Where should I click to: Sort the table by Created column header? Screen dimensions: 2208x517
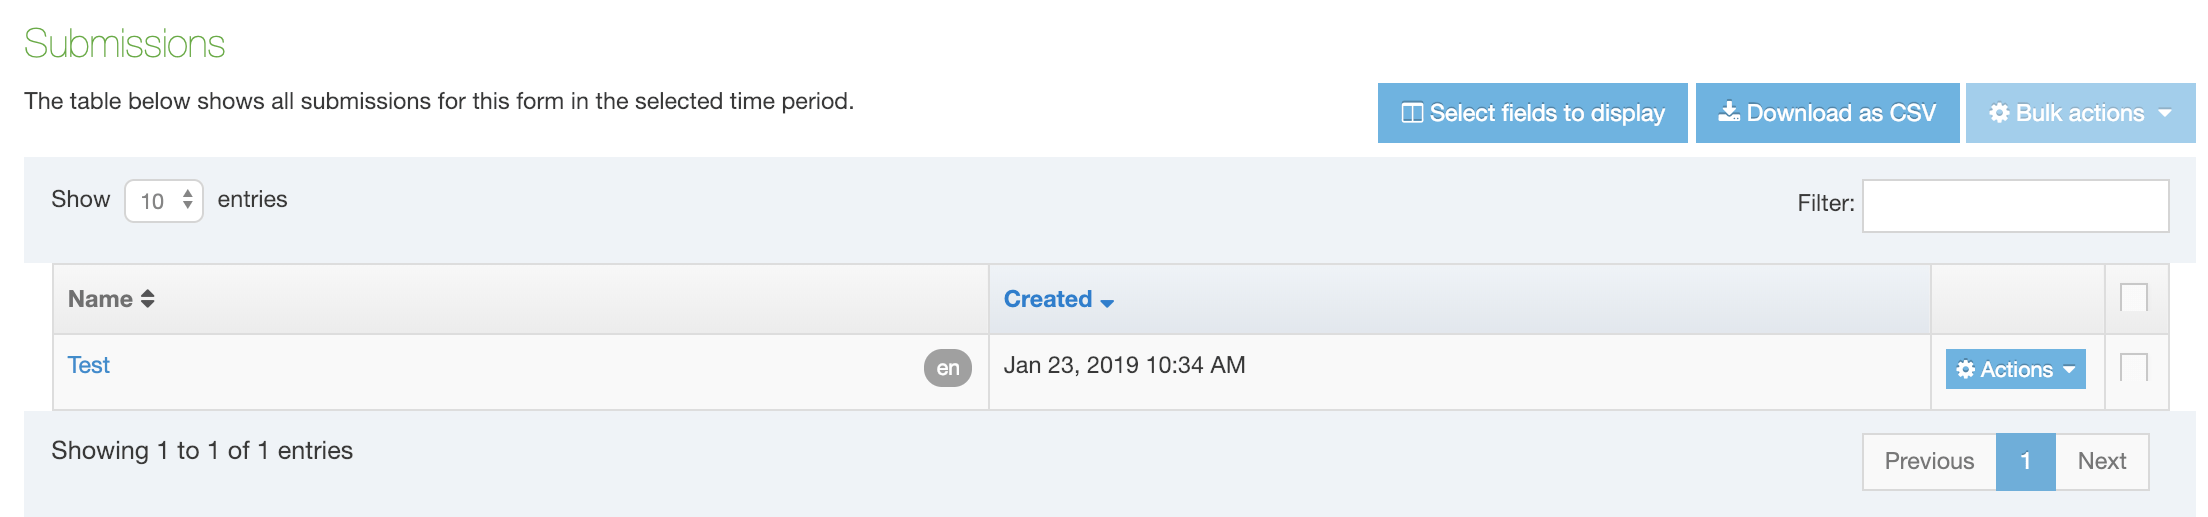[x=1047, y=299]
